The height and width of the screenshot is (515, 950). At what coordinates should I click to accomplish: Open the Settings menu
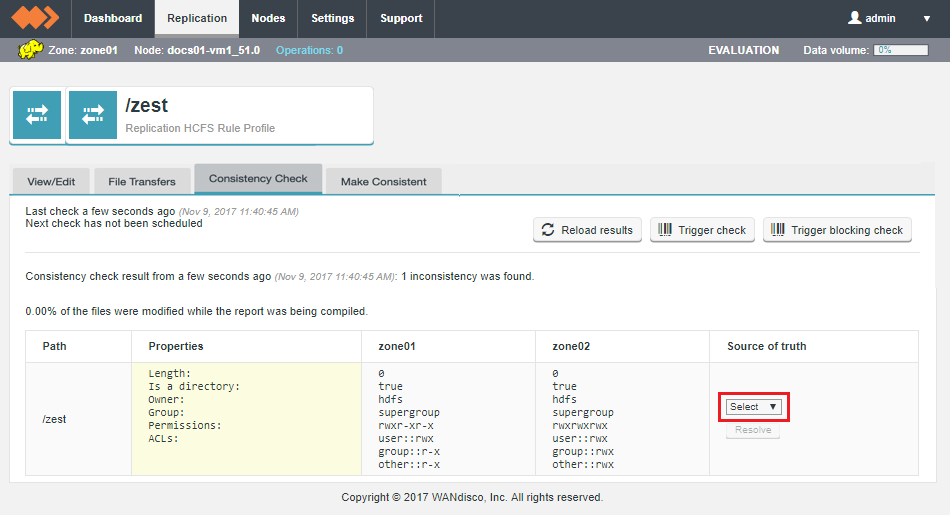pyautogui.click(x=332, y=18)
